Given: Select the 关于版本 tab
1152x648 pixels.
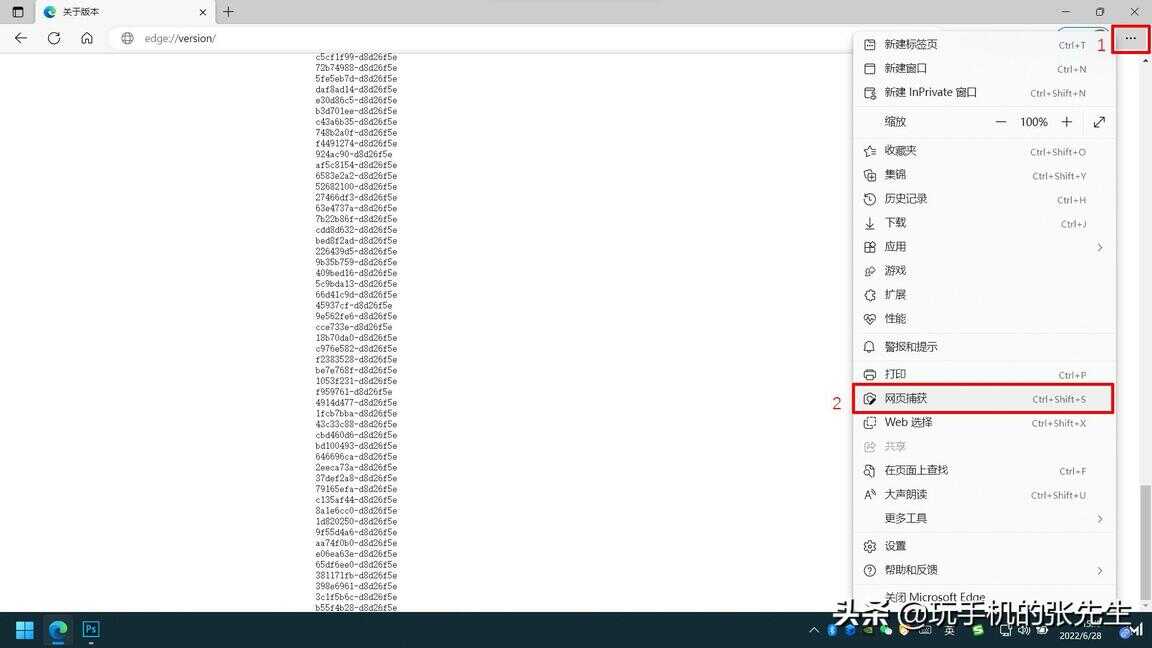Looking at the screenshot, I should tap(124, 12).
